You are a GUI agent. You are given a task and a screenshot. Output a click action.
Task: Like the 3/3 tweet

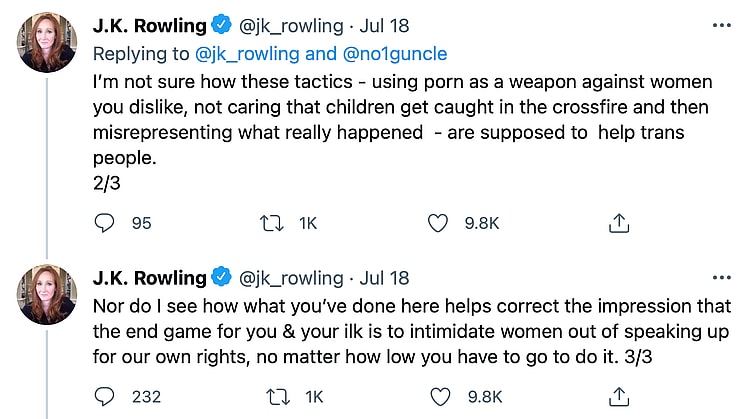(437, 397)
